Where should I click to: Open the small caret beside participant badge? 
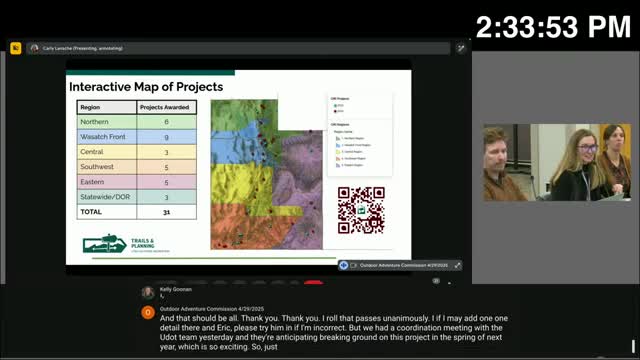point(449,282)
